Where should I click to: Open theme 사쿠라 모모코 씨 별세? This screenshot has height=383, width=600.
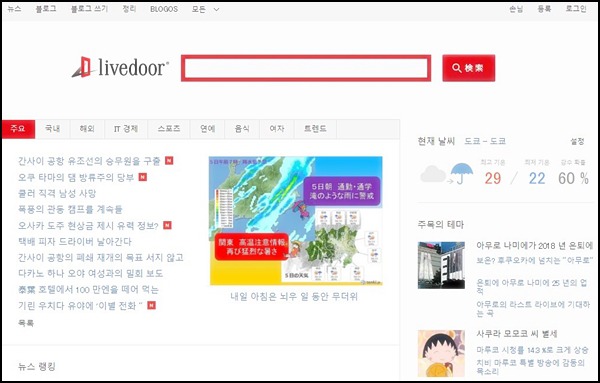[517, 334]
